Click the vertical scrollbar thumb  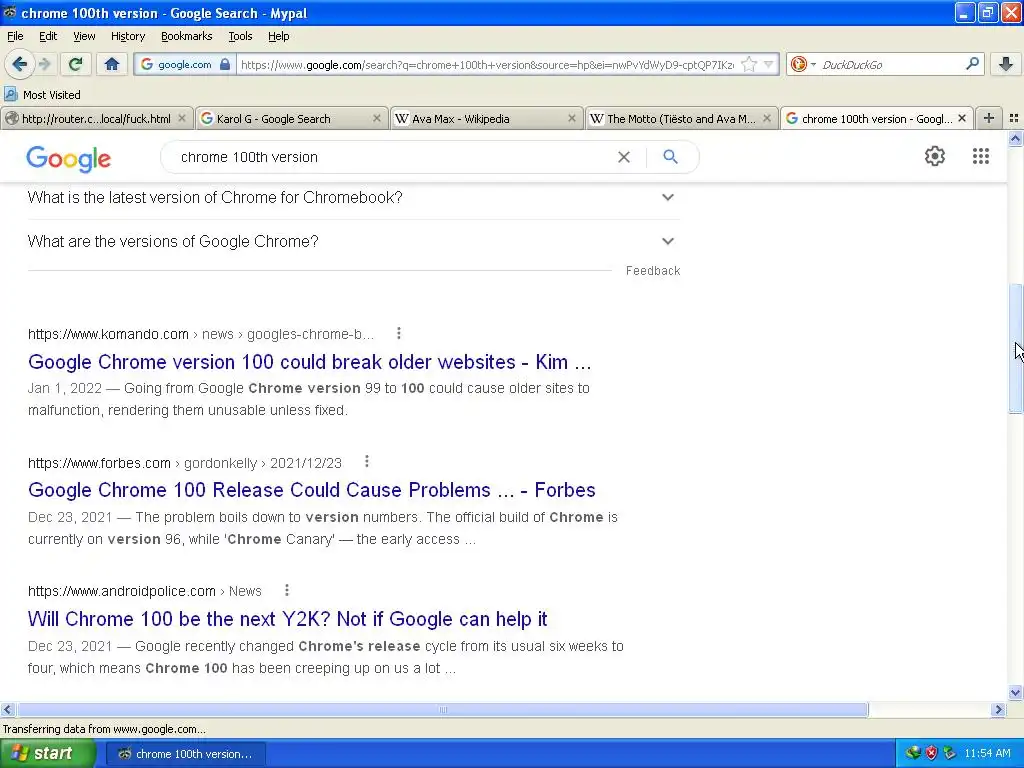(x=1015, y=348)
